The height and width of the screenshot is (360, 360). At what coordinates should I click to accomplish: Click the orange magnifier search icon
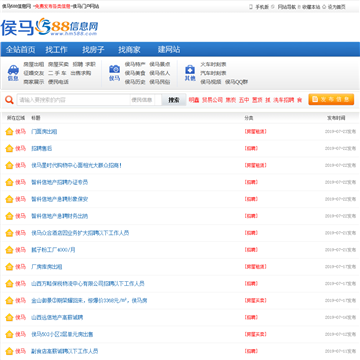coord(9,99)
